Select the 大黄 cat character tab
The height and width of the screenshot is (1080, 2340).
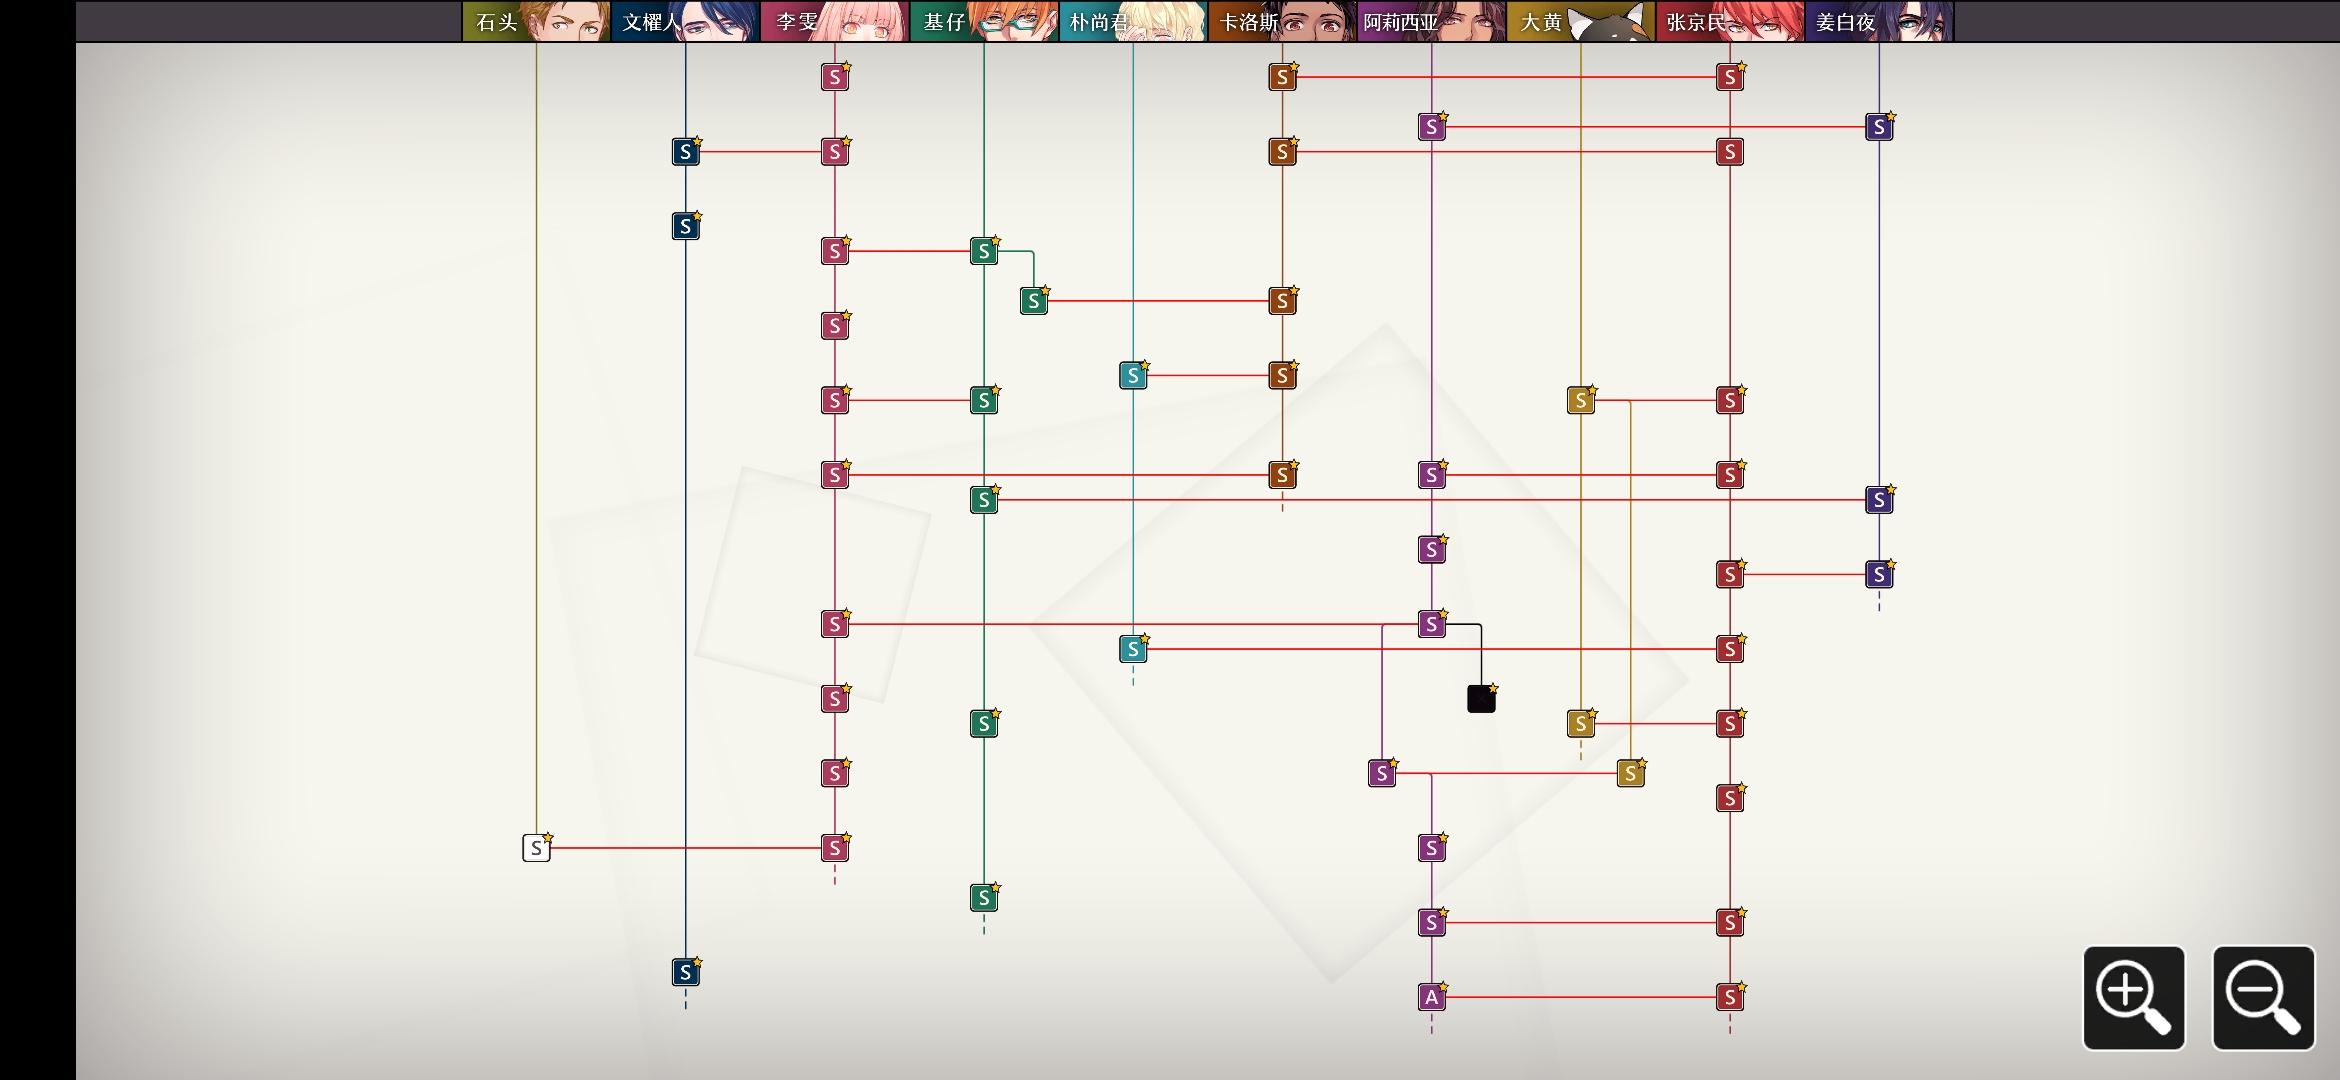[1580, 21]
